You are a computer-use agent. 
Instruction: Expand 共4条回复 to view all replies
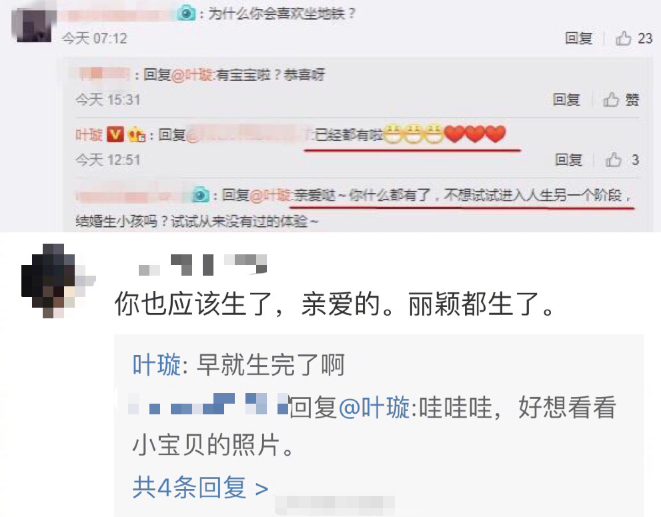(201, 488)
